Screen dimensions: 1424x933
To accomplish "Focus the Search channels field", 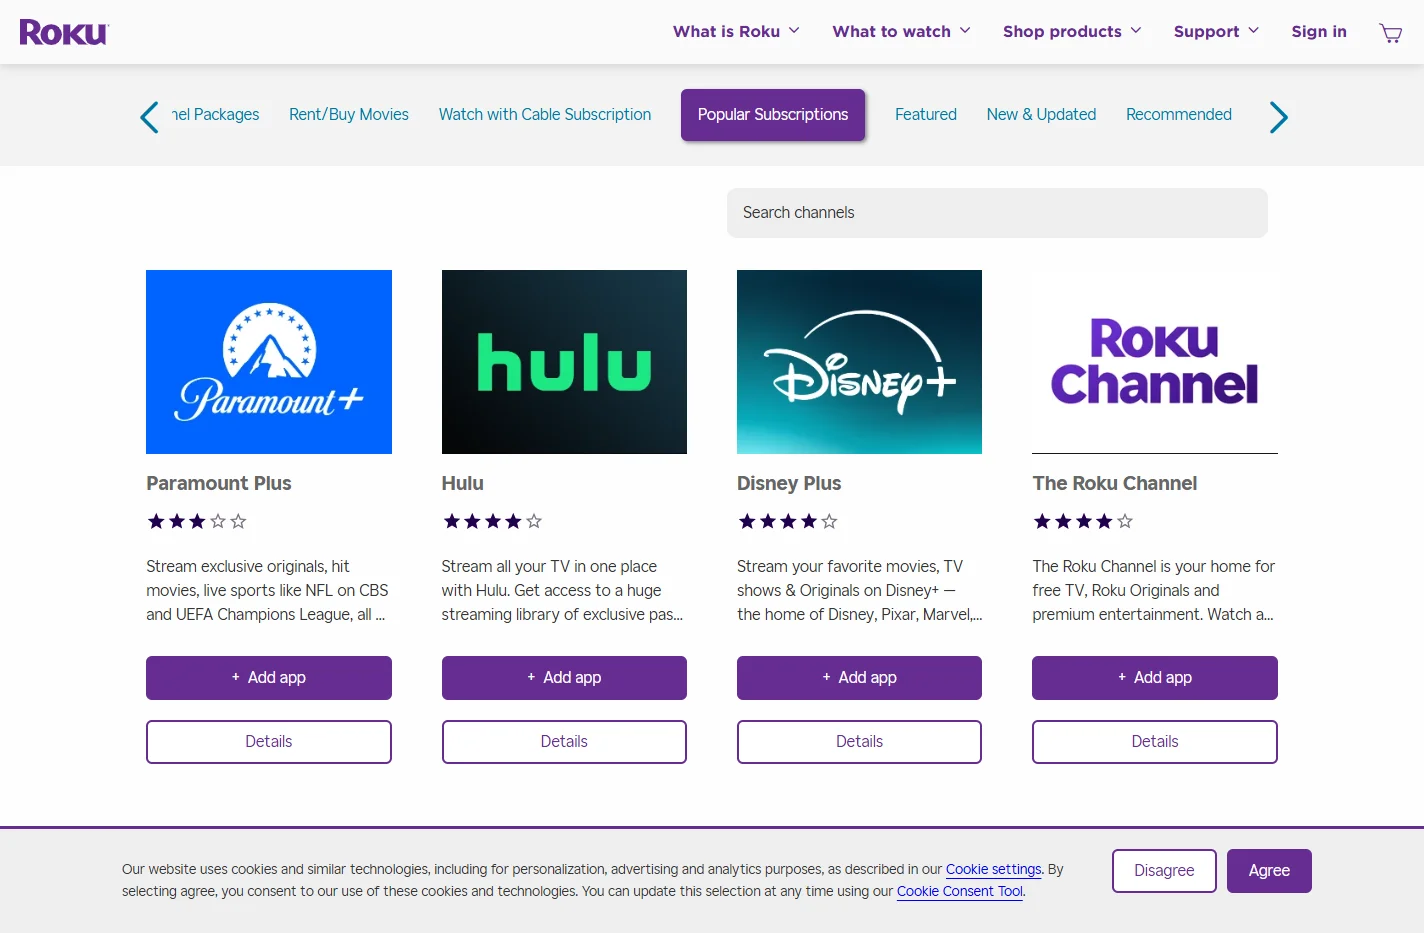I will coord(997,213).
